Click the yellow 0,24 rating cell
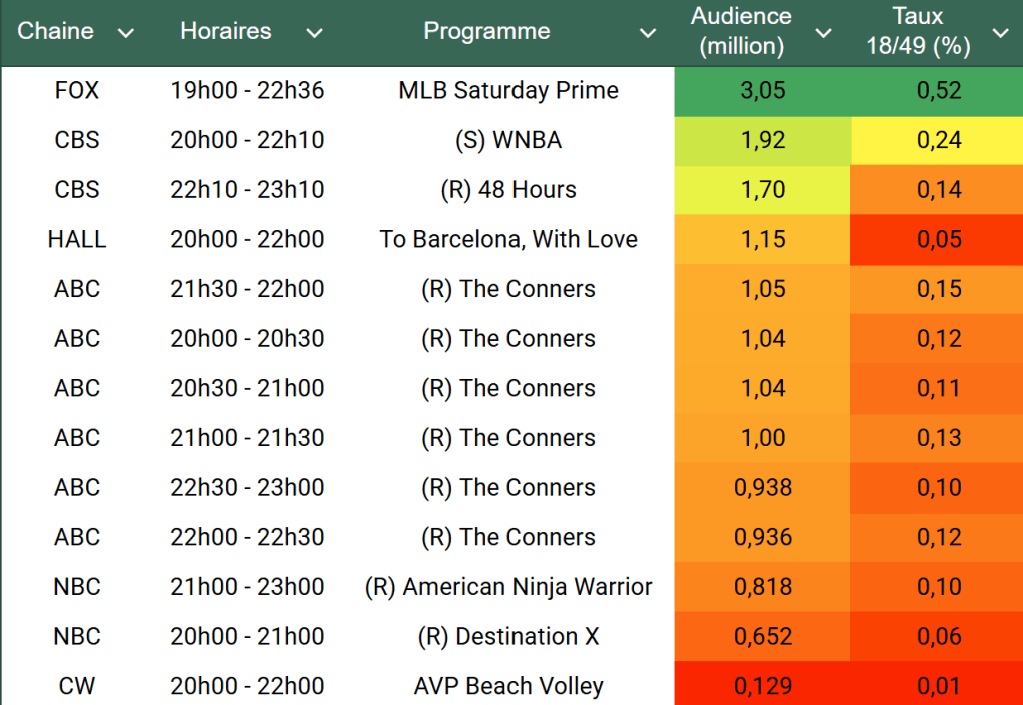 pyautogui.click(x=938, y=140)
